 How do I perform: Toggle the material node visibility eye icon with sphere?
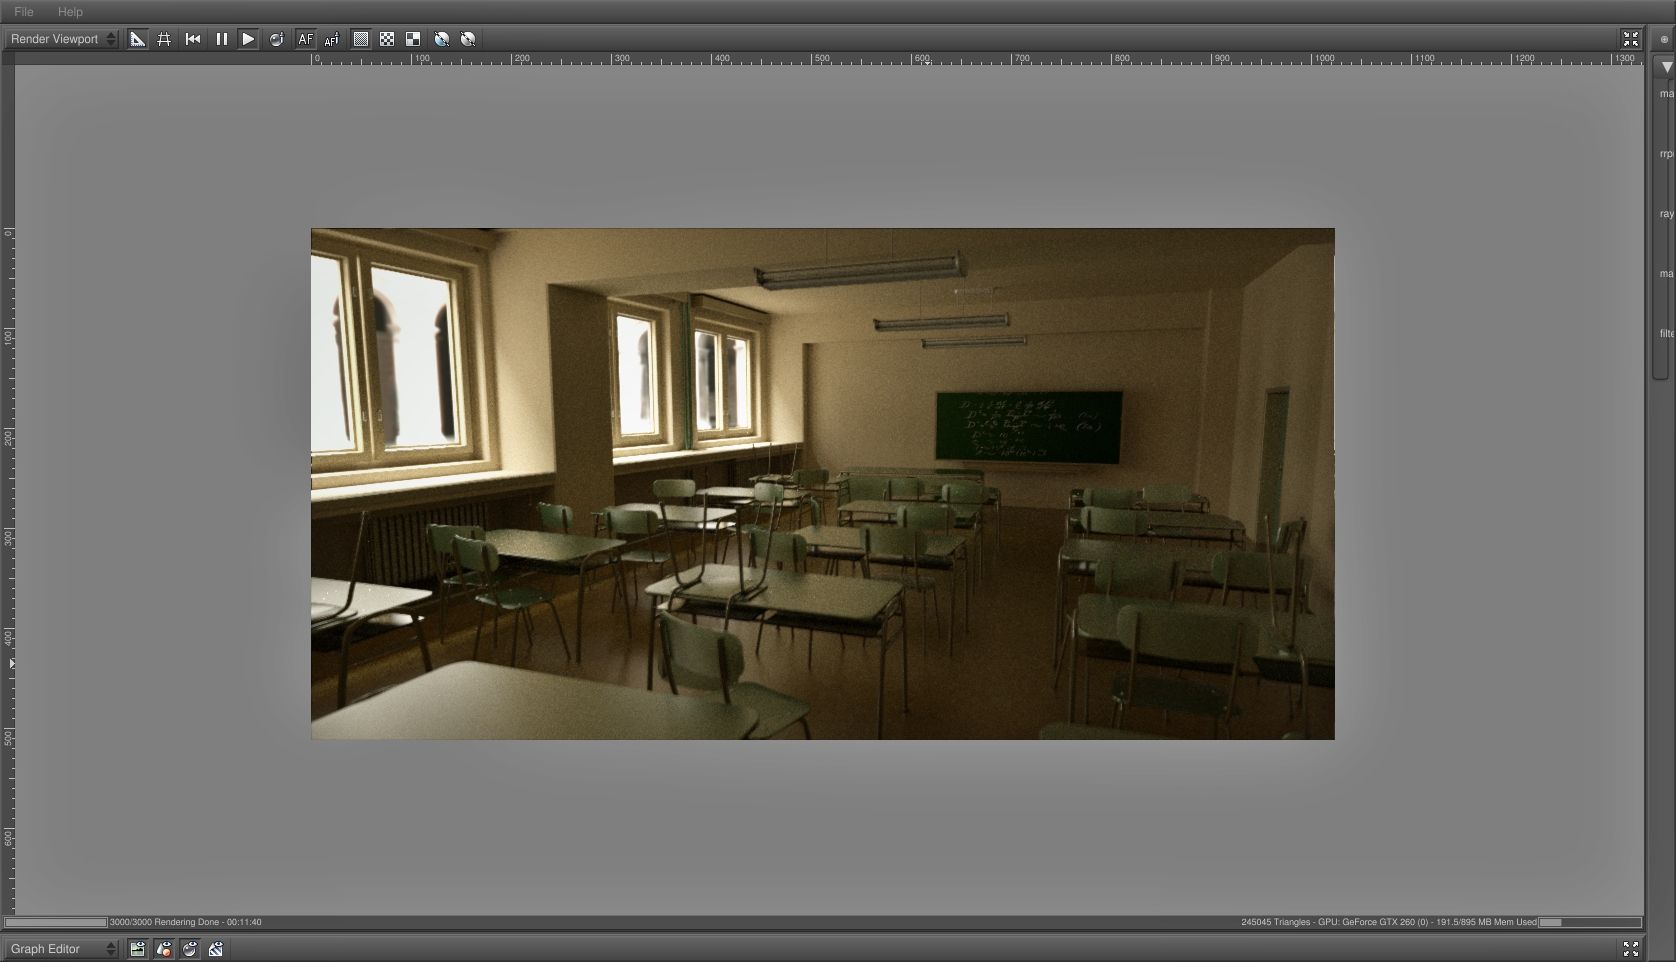(190, 949)
